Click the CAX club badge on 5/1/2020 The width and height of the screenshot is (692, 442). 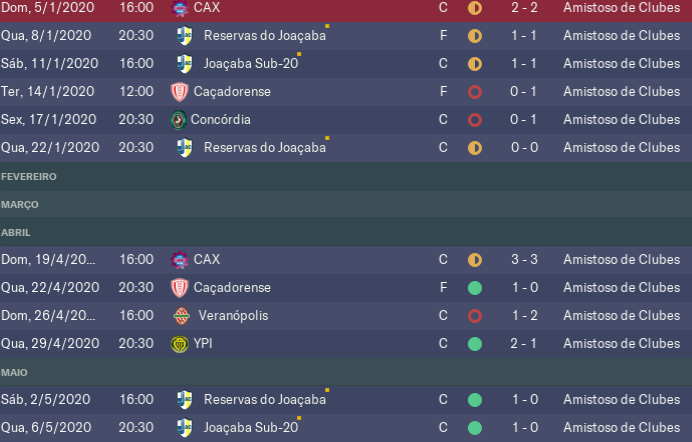coord(180,8)
